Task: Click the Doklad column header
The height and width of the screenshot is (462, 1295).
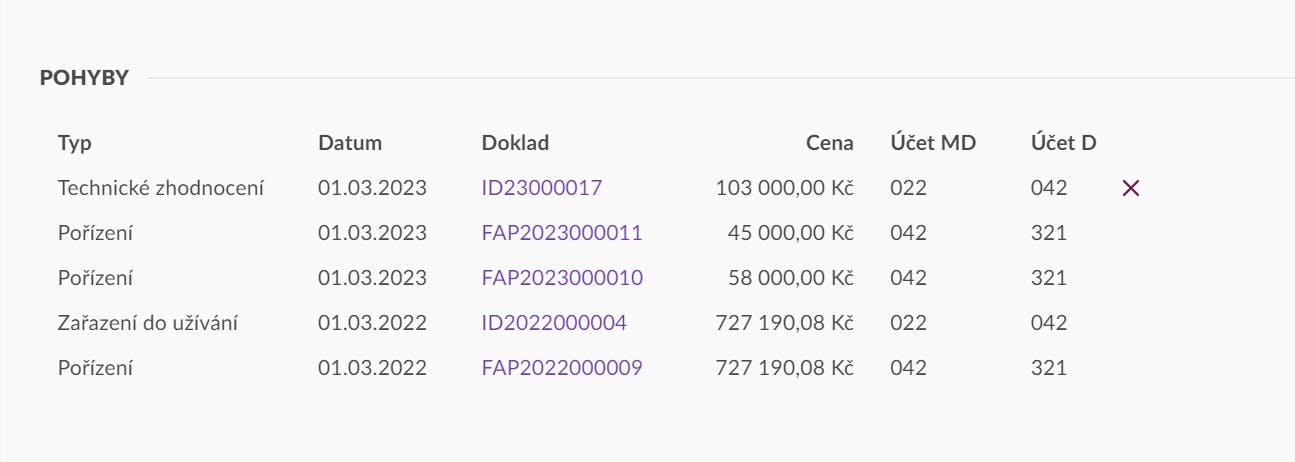Action: (x=515, y=143)
